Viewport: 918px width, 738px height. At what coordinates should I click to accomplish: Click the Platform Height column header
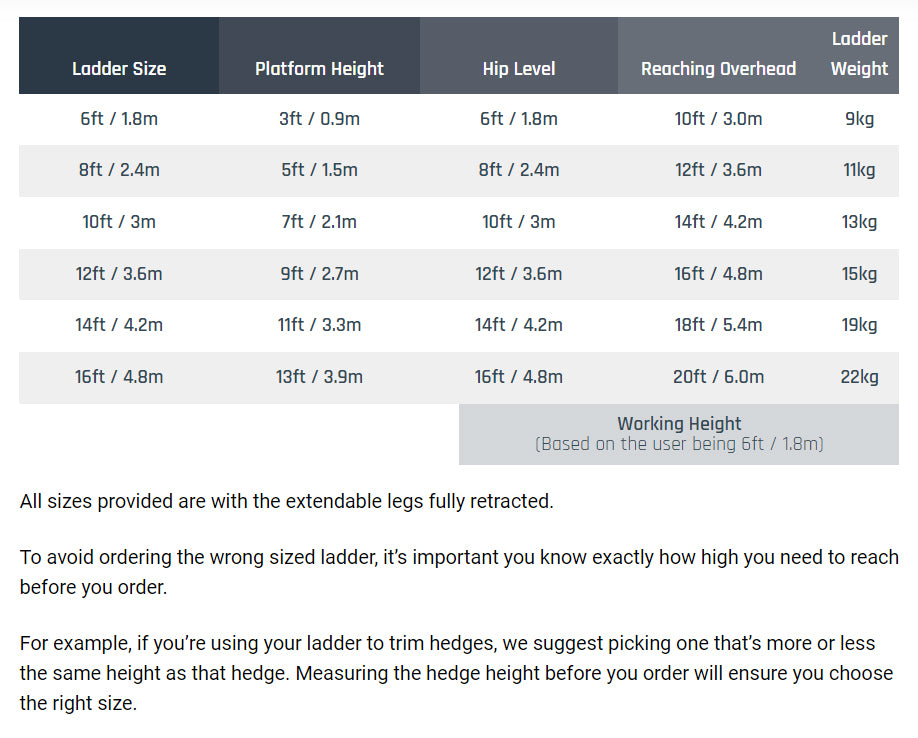(319, 69)
